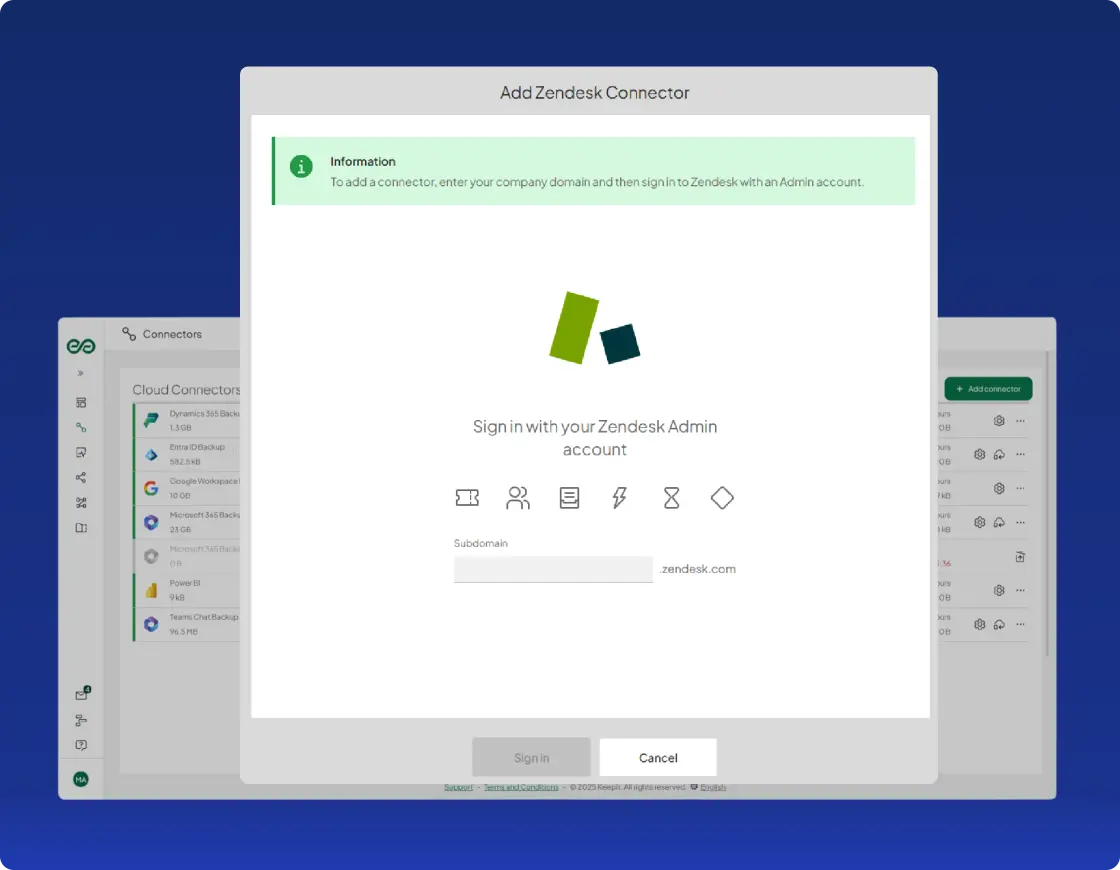Open more options for Power BI row
1120x870 pixels.
point(1020,590)
